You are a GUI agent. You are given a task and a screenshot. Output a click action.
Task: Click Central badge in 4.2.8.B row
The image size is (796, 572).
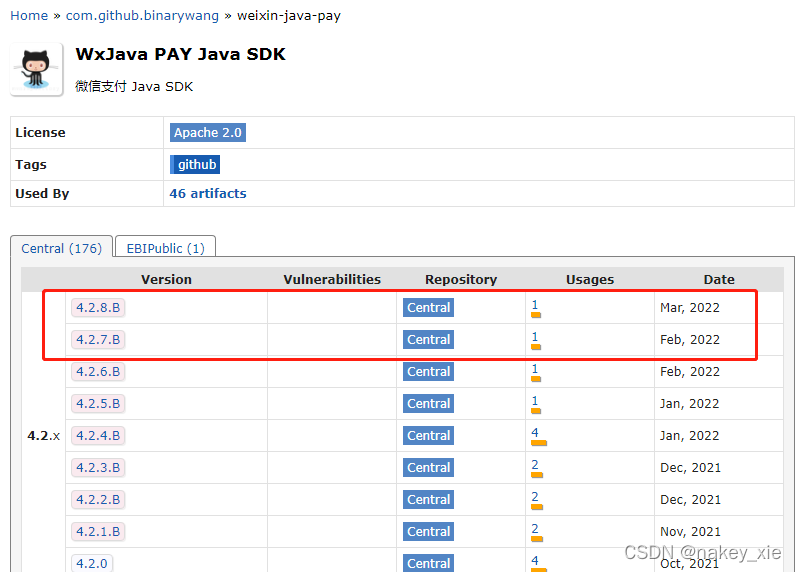(428, 308)
